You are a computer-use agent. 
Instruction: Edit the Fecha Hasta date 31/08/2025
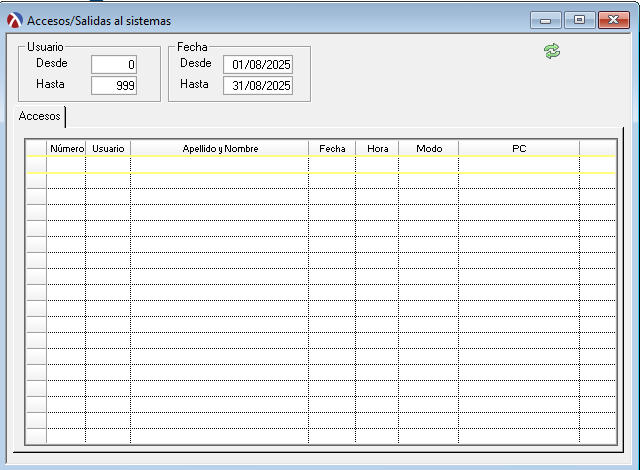coord(258,85)
